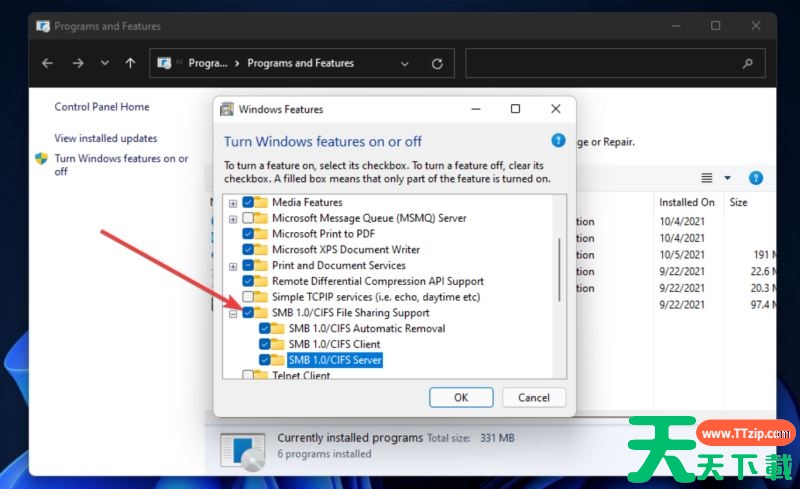Click the folder icon beside SMB 1.0/CIFS Client

(277, 345)
